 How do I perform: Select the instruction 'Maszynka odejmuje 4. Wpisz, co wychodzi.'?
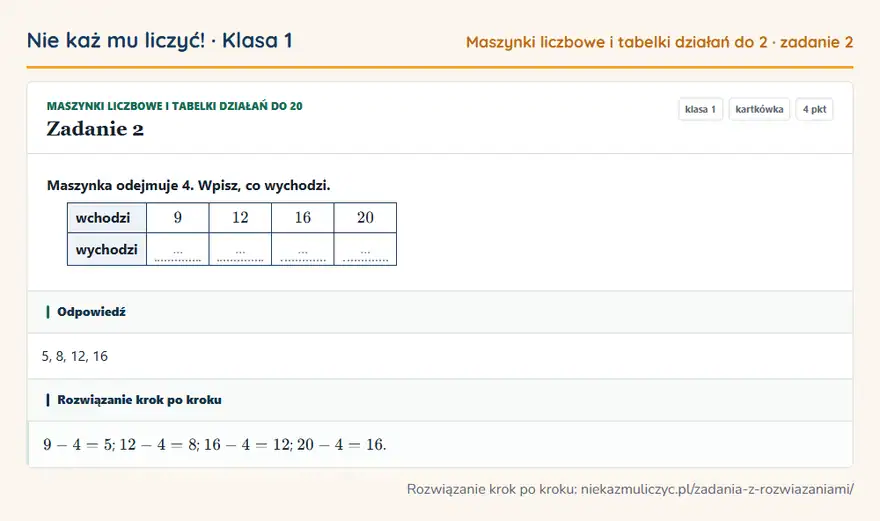189,185
